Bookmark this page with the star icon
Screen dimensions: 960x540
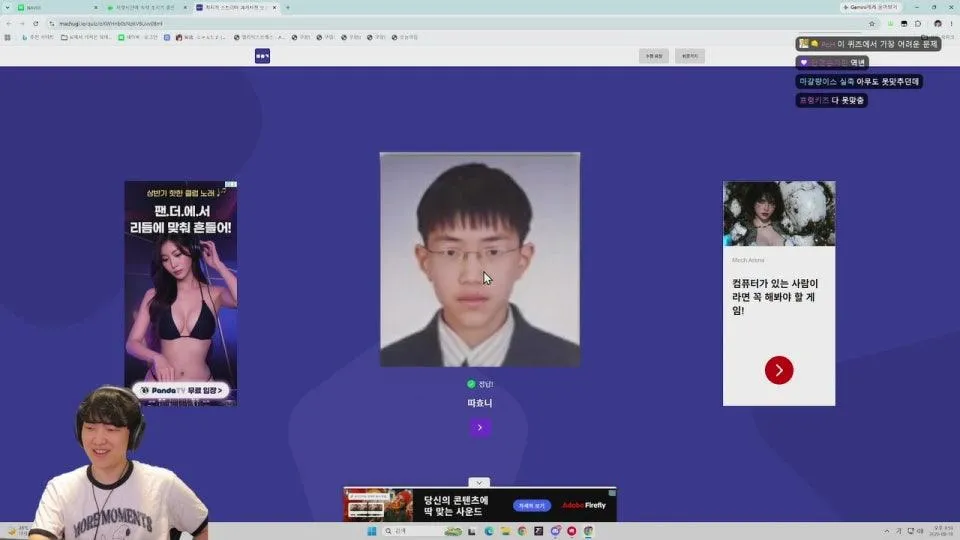[x=872, y=23]
